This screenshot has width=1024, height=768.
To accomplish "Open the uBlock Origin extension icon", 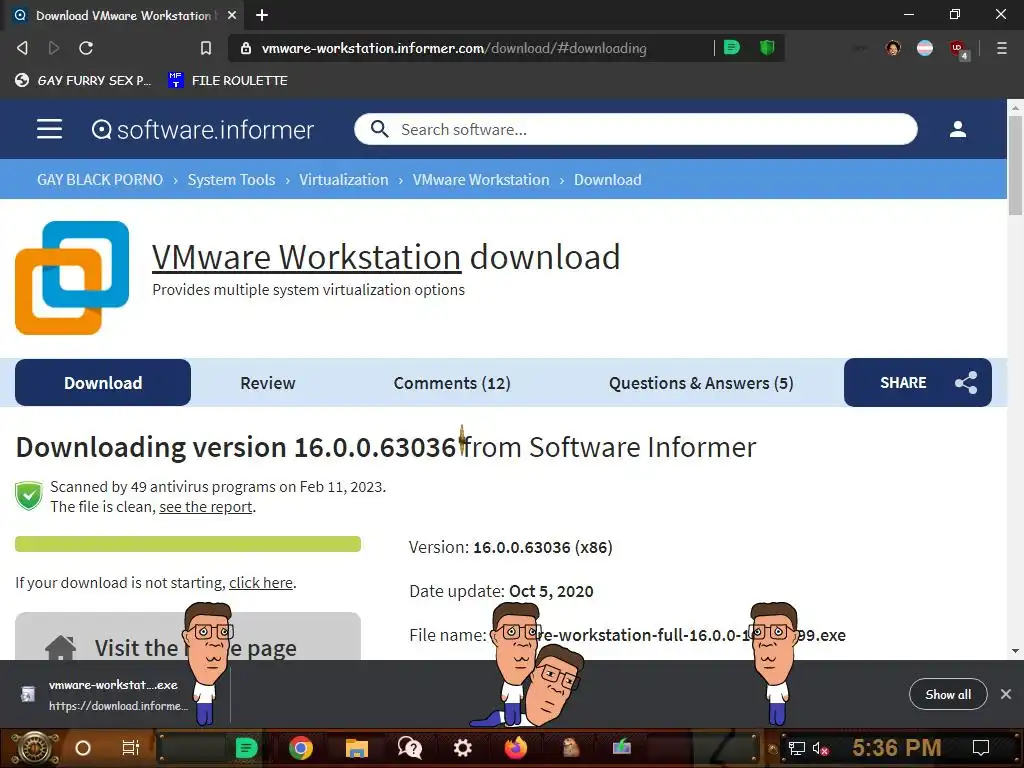I will point(958,49).
